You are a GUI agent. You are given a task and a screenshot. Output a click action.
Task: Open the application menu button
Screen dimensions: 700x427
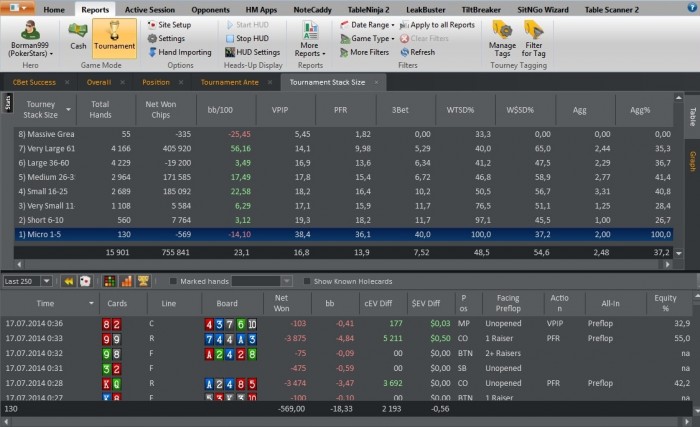[18, 8]
